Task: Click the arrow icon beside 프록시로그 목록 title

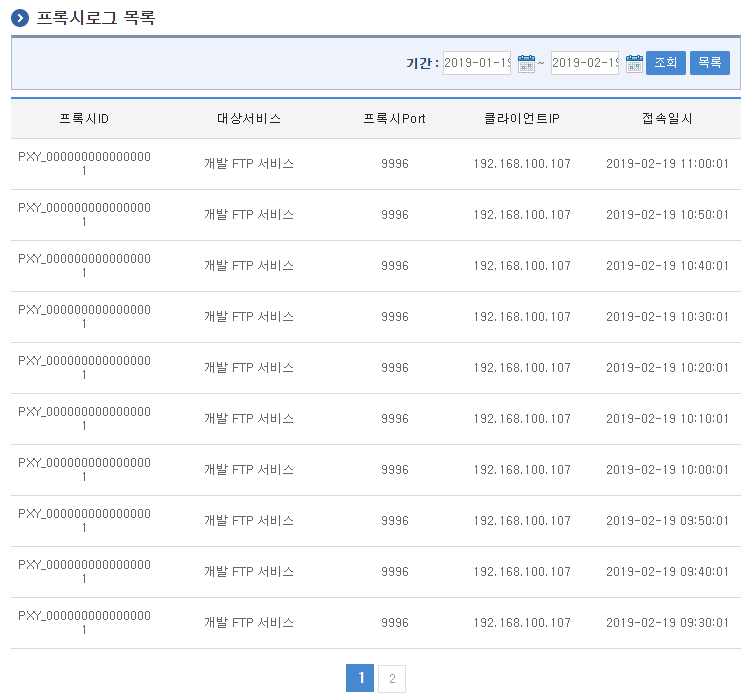Action: (20, 18)
